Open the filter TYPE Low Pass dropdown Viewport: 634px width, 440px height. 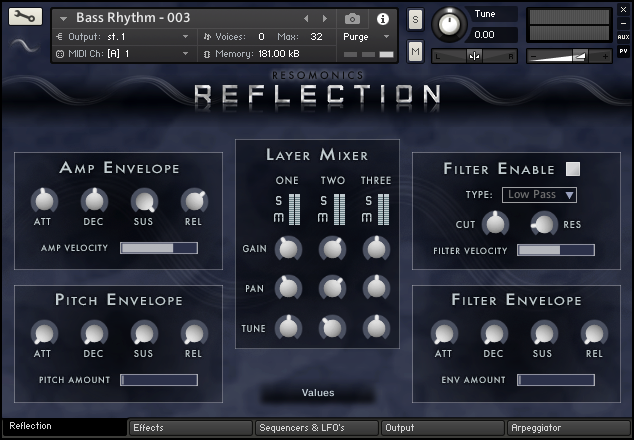click(x=539, y=195)
